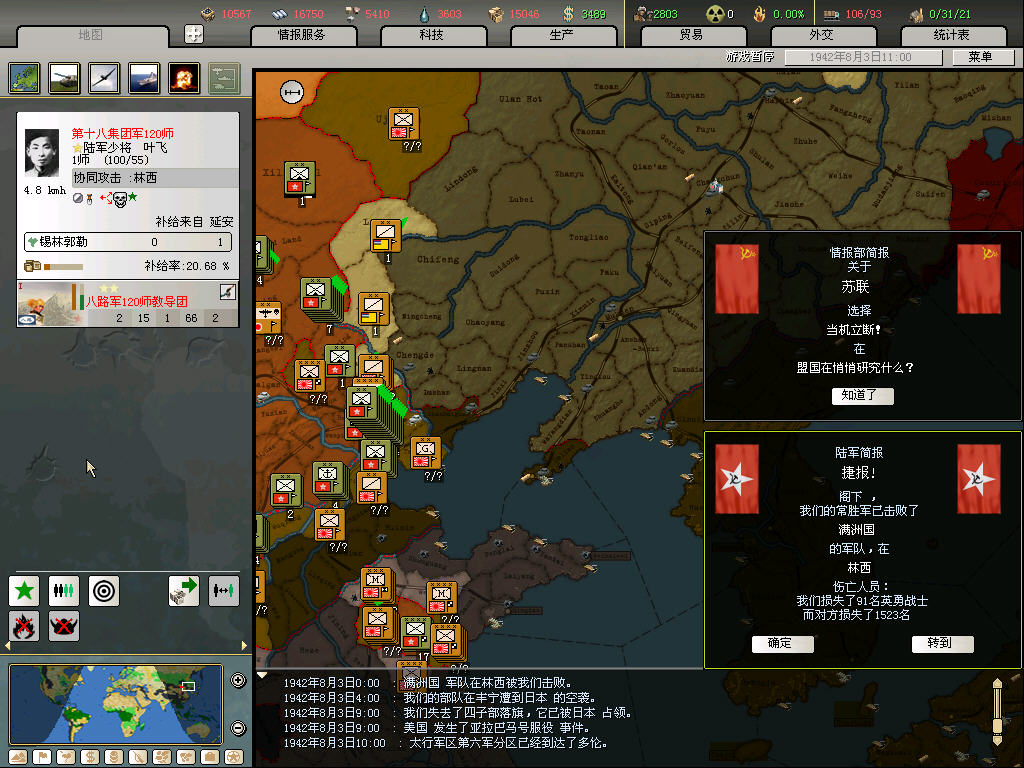Image resolution: width=1024 pixels, height=768 pixels.
Task: Open the greyed unit organization chart icon
Action: 224,78
